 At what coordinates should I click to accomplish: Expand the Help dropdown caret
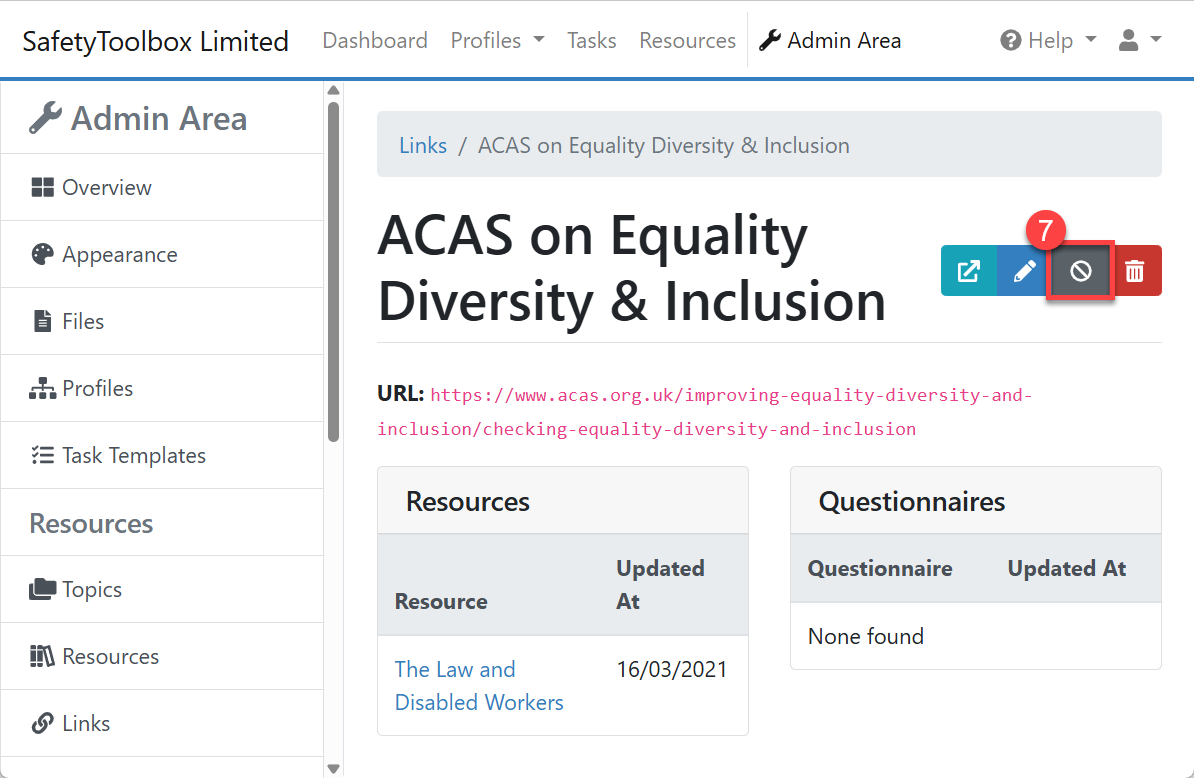pos(1090,40)
